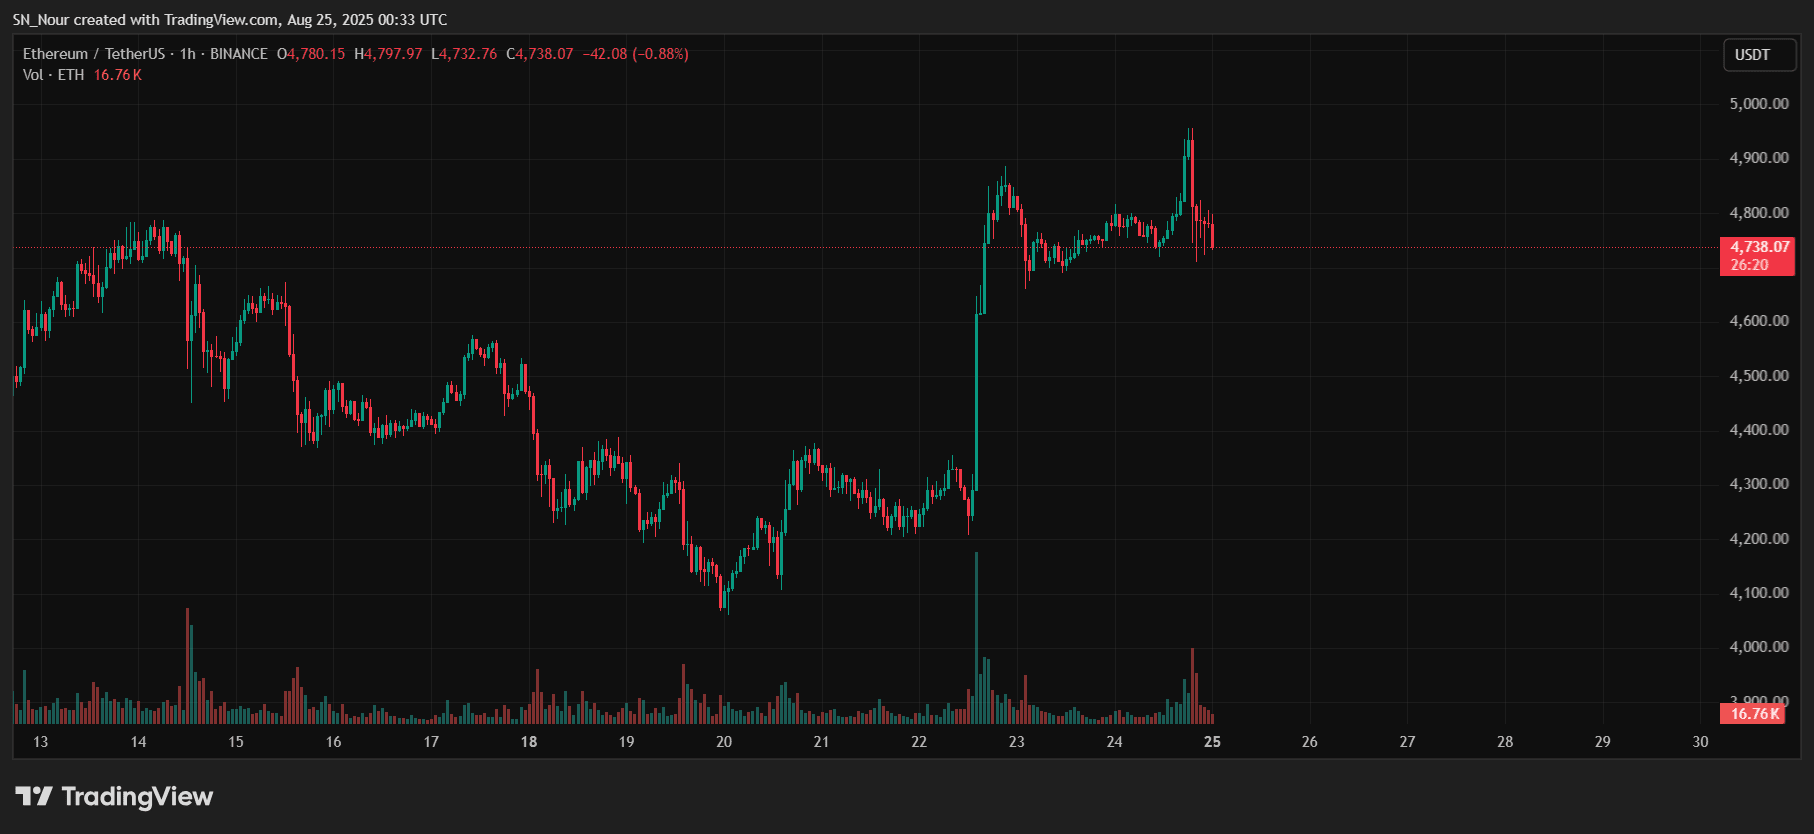The width and height of the screenshot is (1814, 834).
Task: Click the TradingView wordmark text
Action: [137, 797]
